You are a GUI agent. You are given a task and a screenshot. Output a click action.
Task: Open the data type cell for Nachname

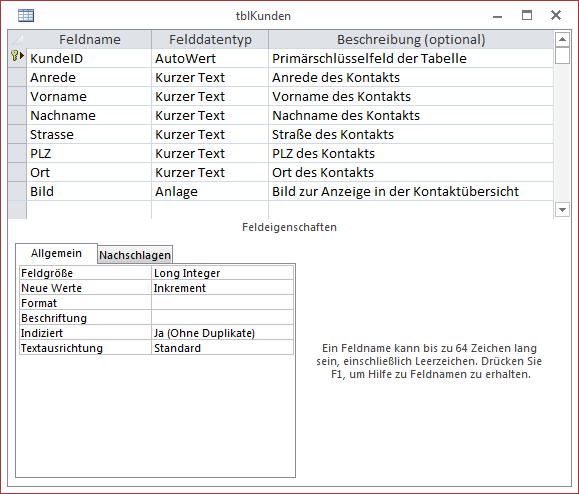coord(210,116)
